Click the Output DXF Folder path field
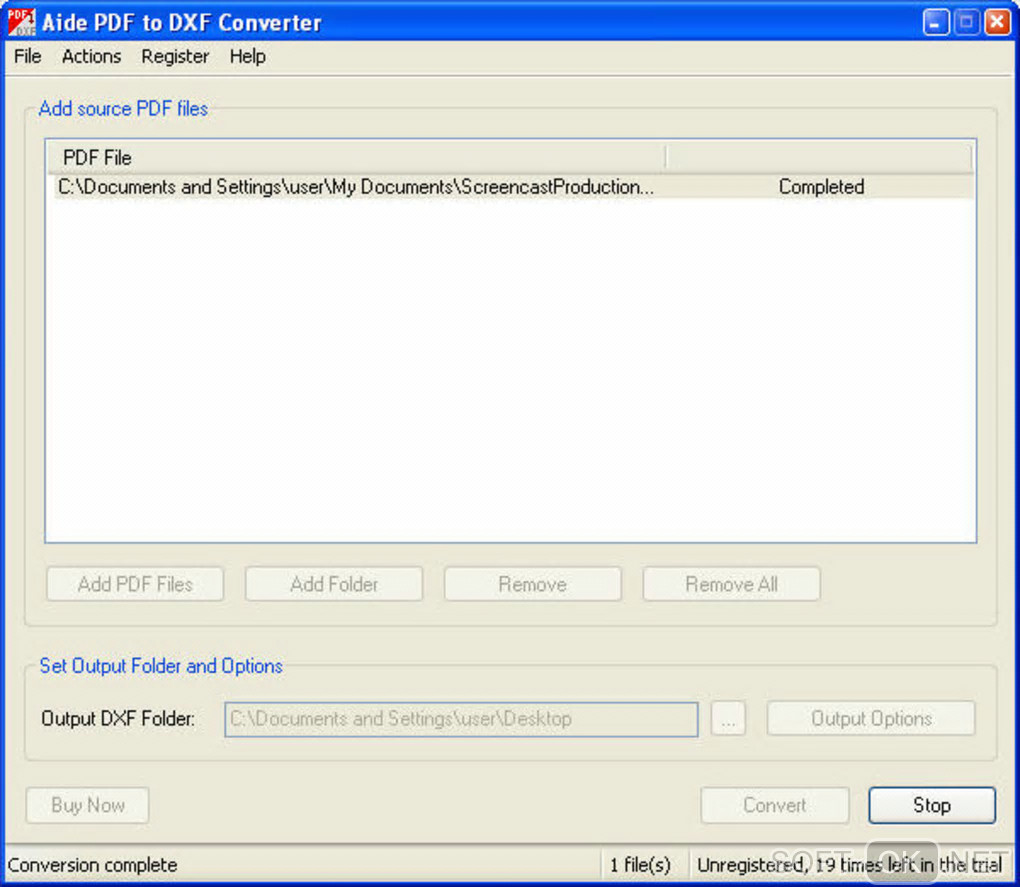This screenshot has width=1020, height=887. coord(461,719)
